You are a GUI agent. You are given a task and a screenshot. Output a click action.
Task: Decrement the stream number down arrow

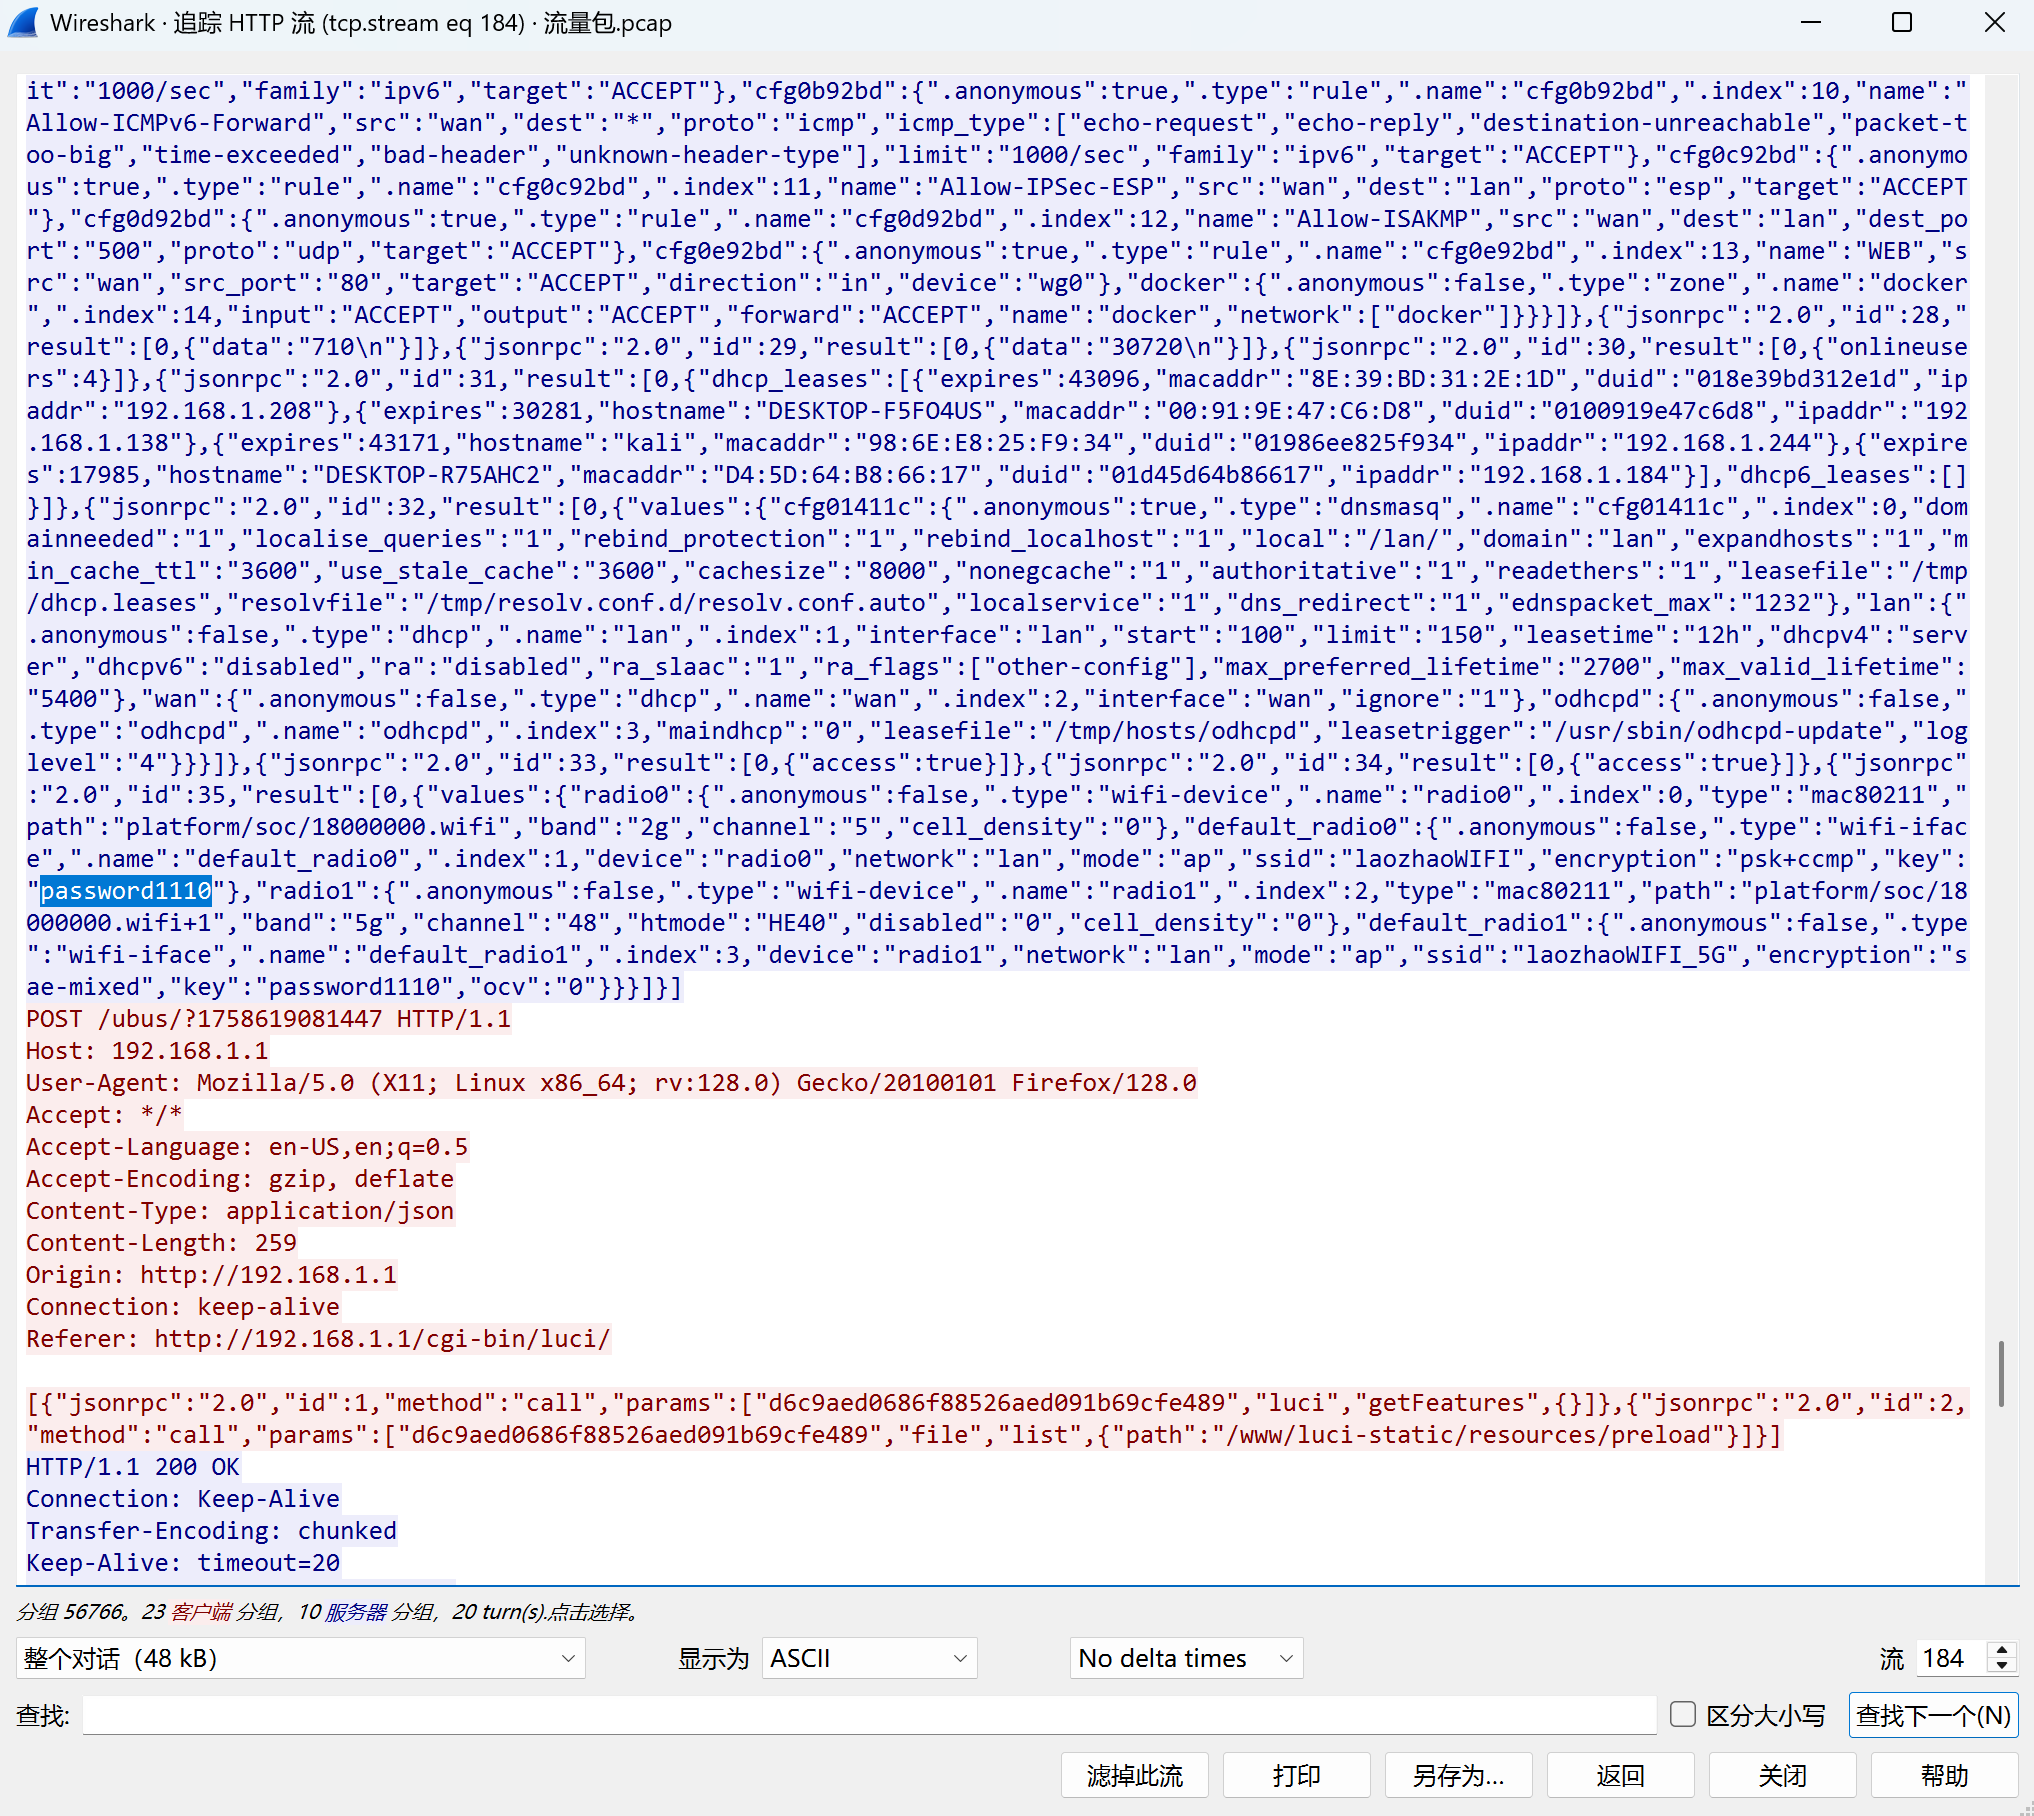(x=2001, y=1666)
